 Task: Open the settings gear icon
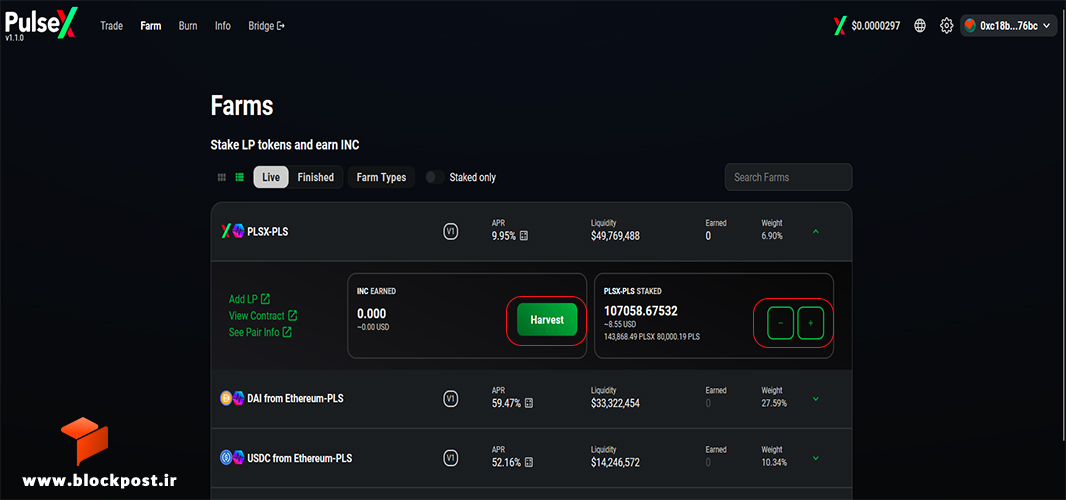tap(946, 26)
